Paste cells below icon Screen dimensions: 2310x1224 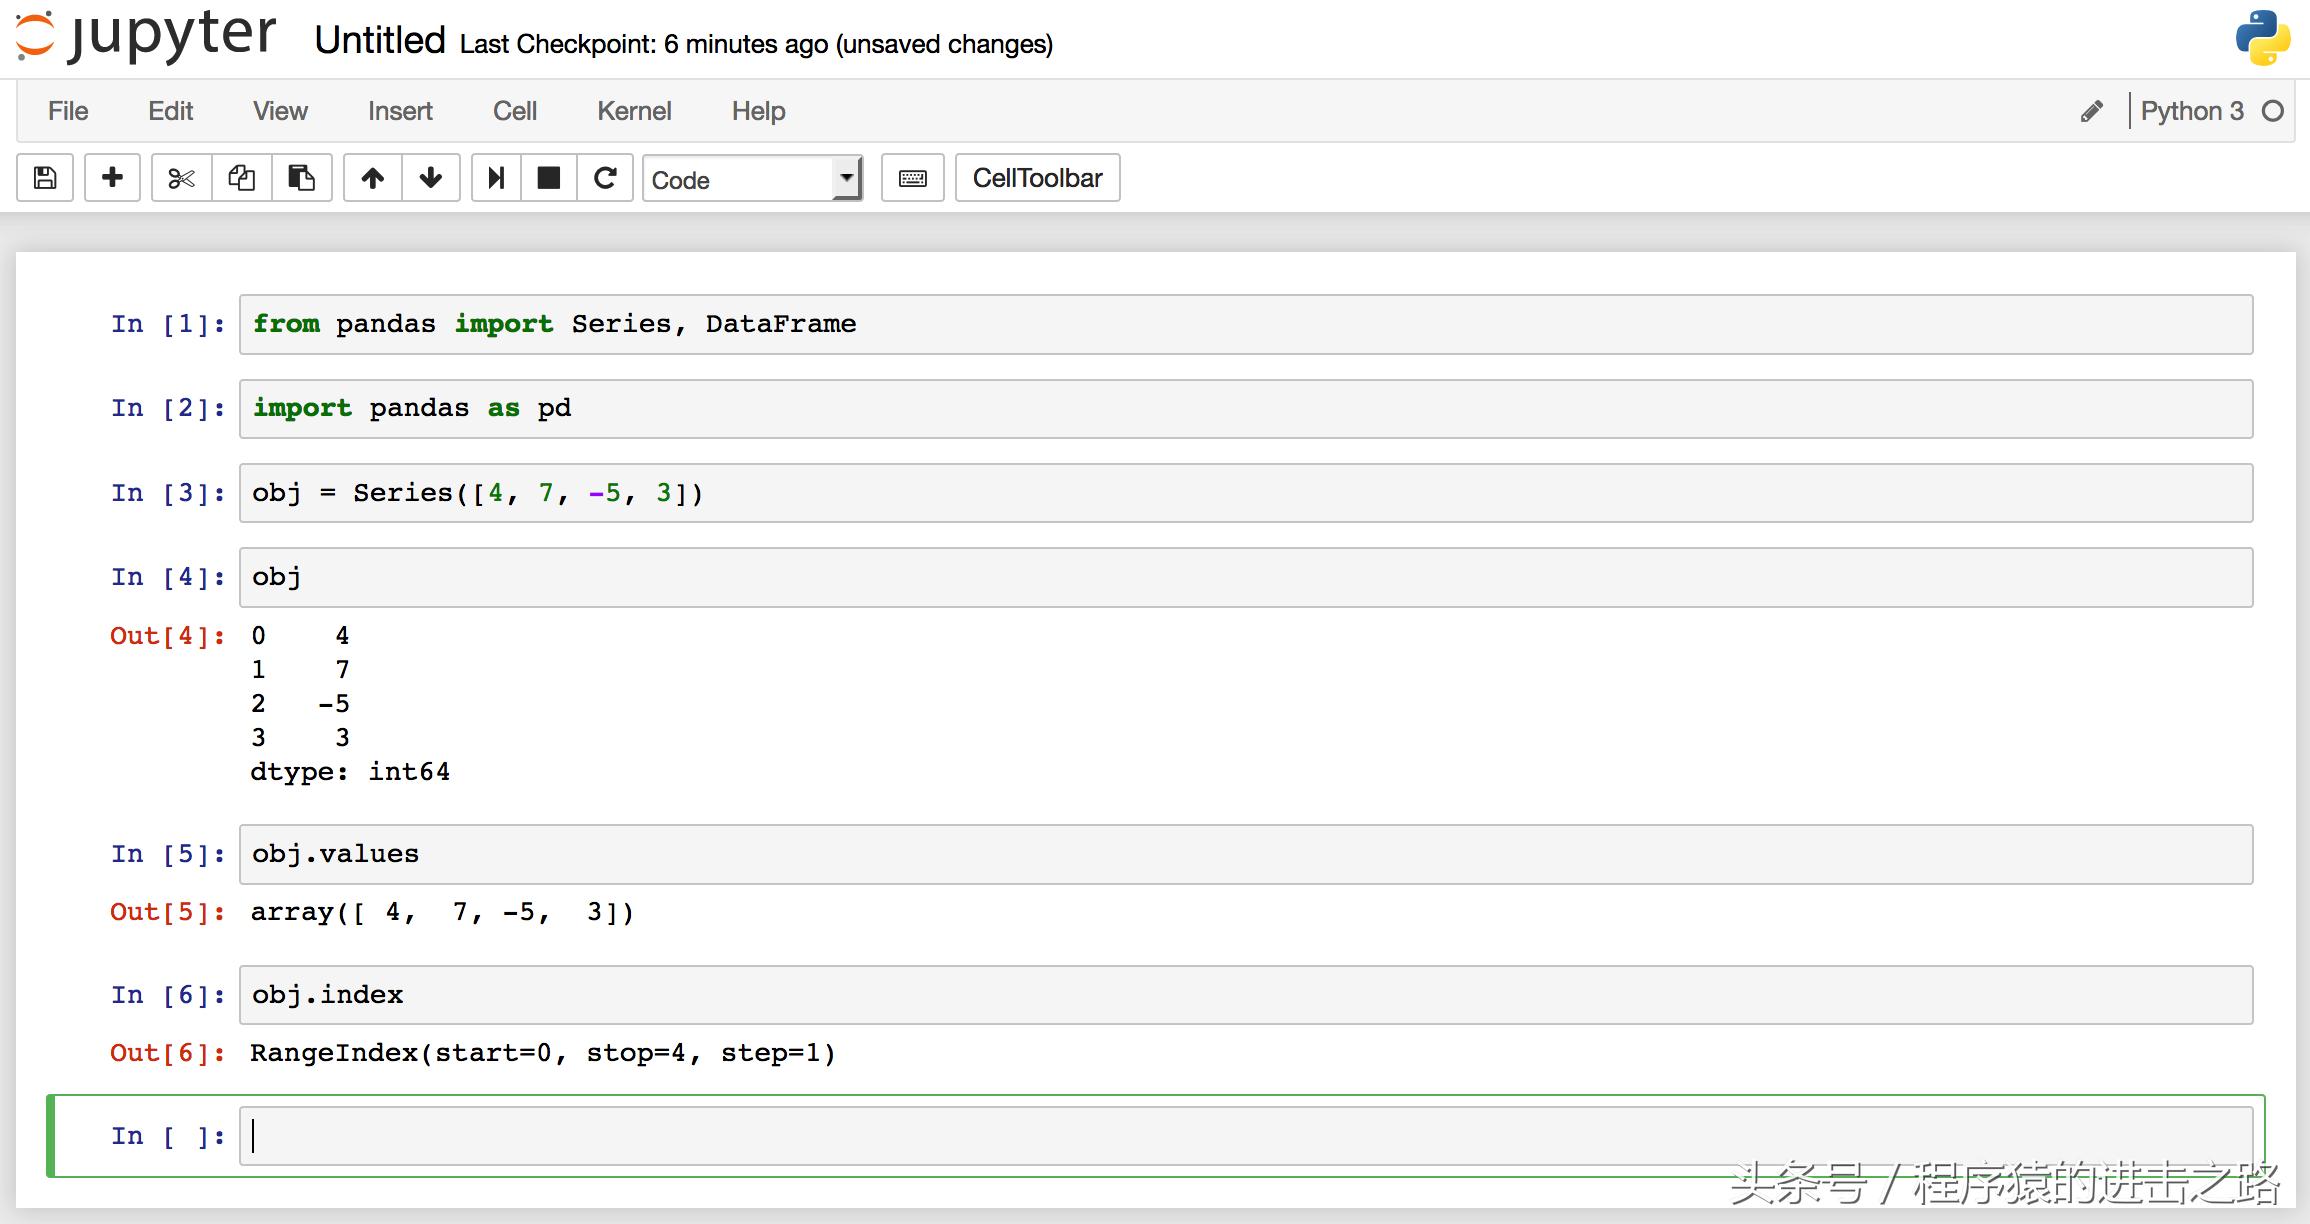pyautogui.click(x=301, y=178)
